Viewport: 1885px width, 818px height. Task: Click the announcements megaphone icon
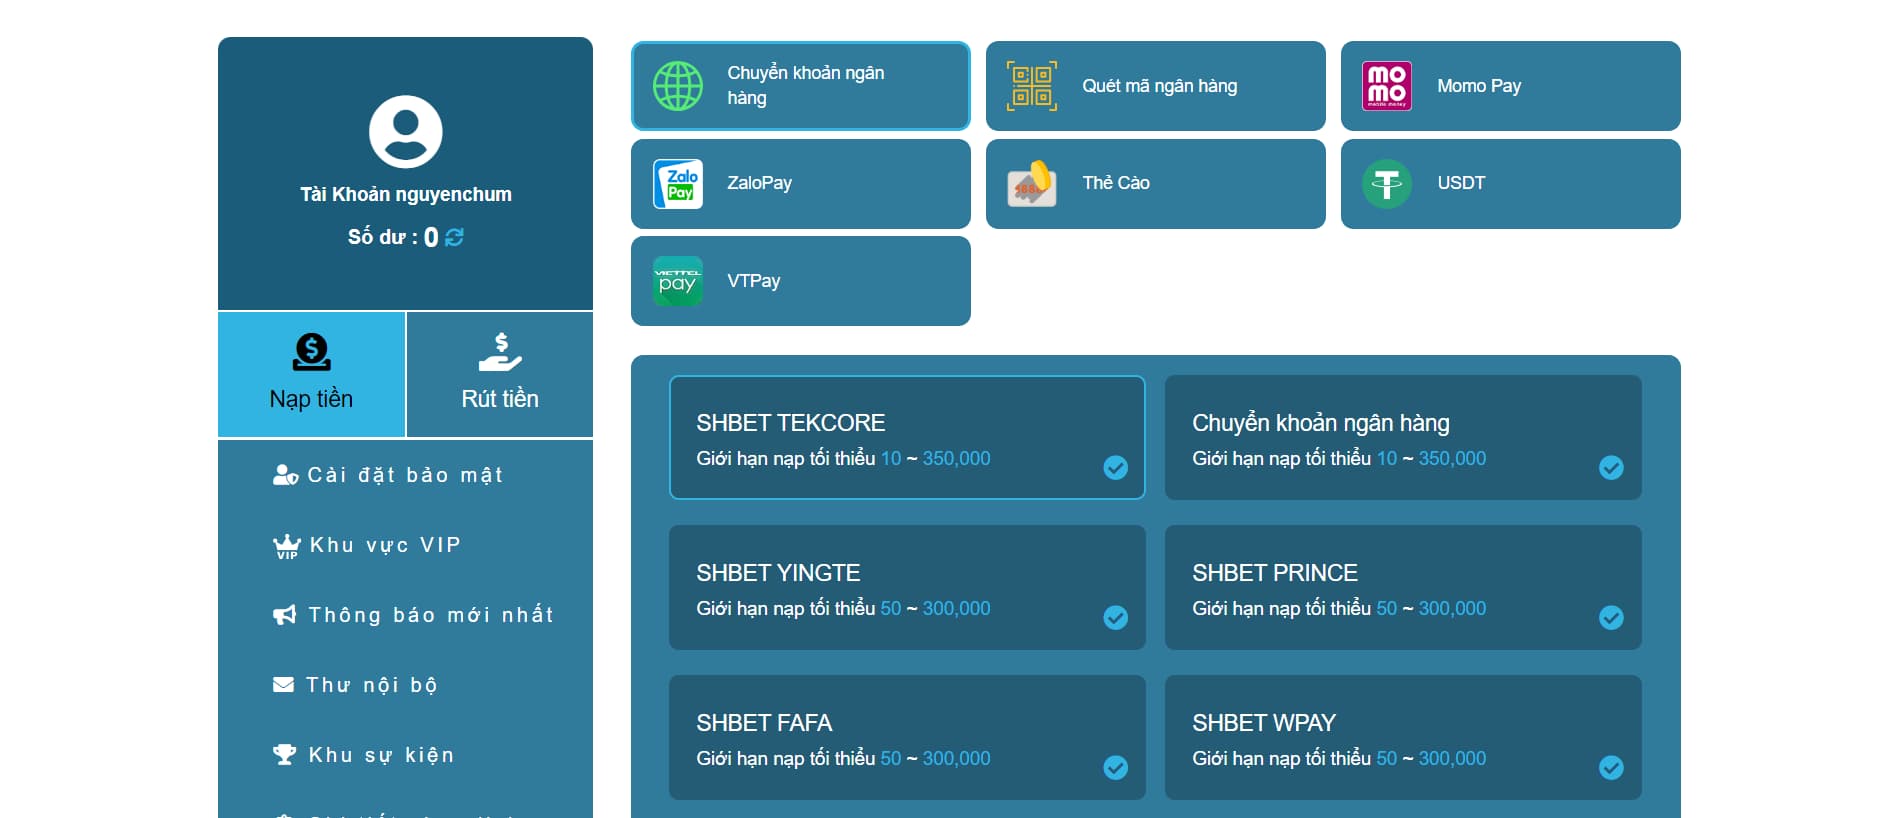(x=285, y=615)
